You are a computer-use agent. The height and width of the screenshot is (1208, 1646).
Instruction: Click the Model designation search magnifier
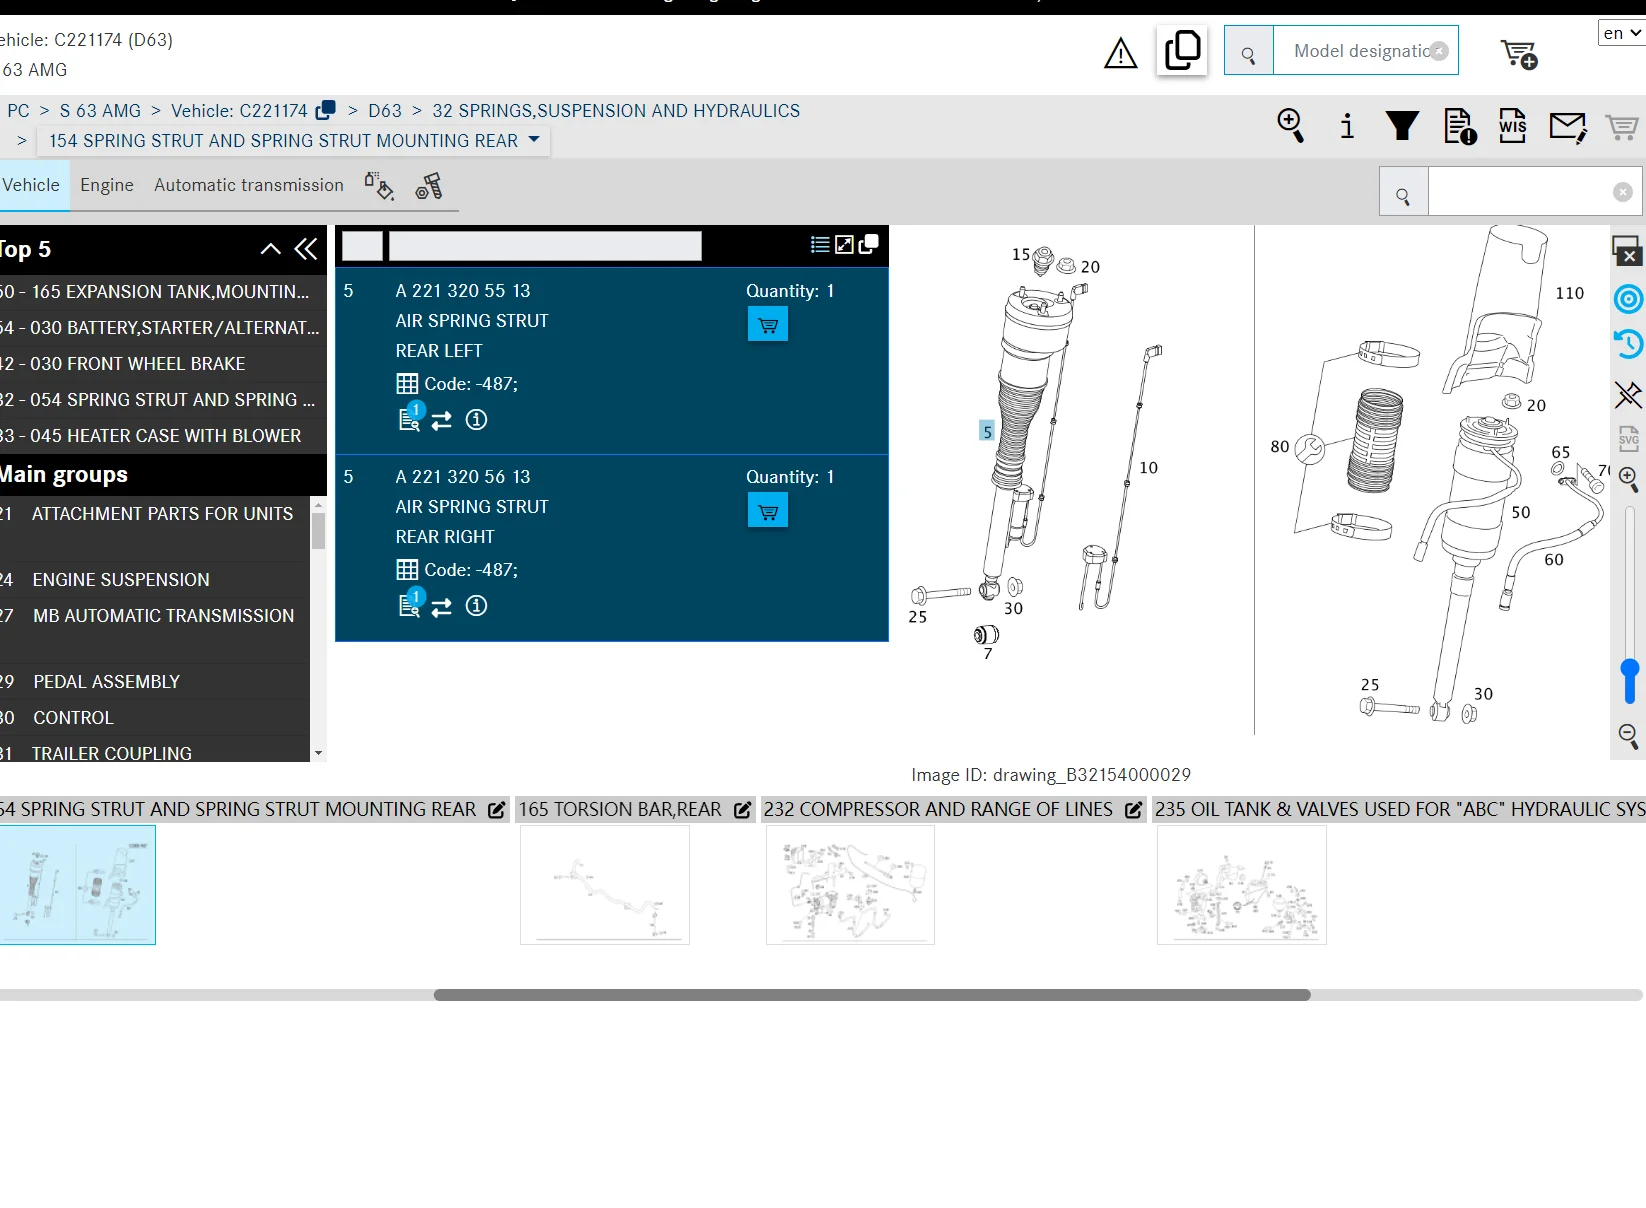pyautogui.click(x=1248, y=51)
